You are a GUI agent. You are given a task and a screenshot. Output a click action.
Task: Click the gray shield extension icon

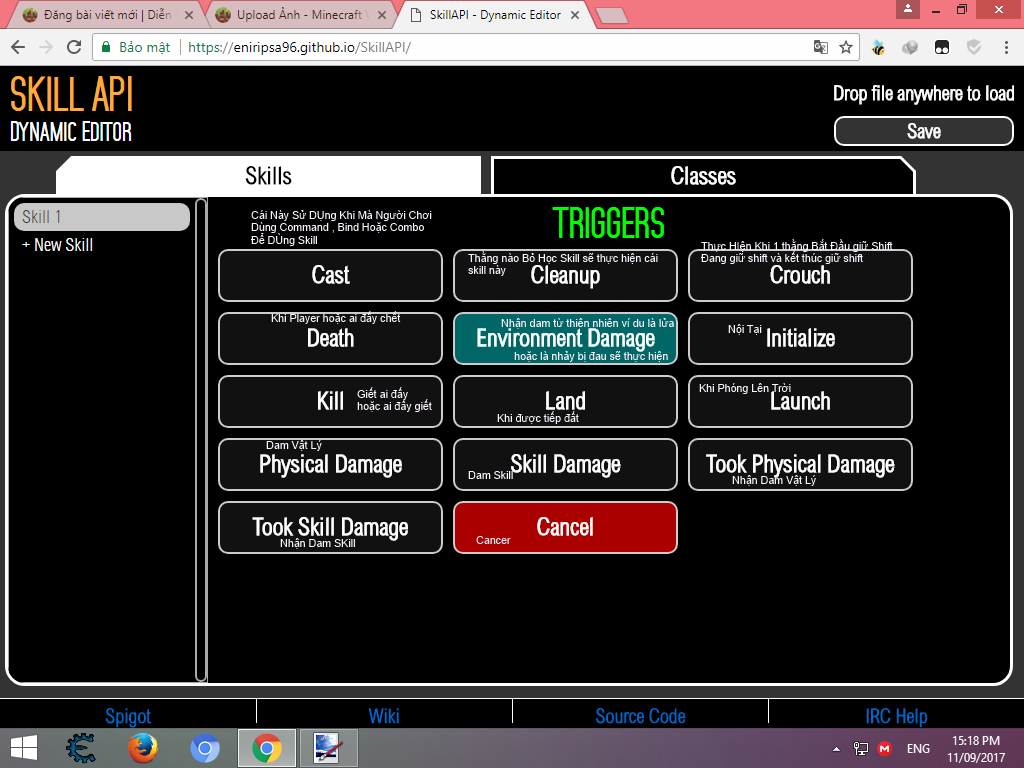tap(974, 47)
